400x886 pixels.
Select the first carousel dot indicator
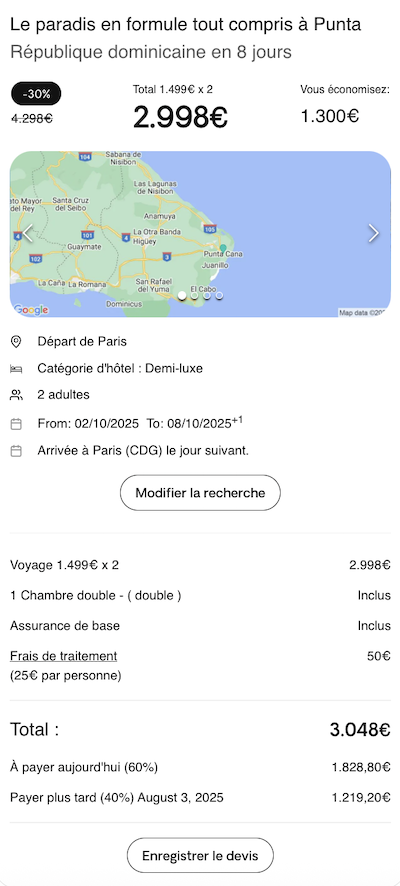[182, 295]
